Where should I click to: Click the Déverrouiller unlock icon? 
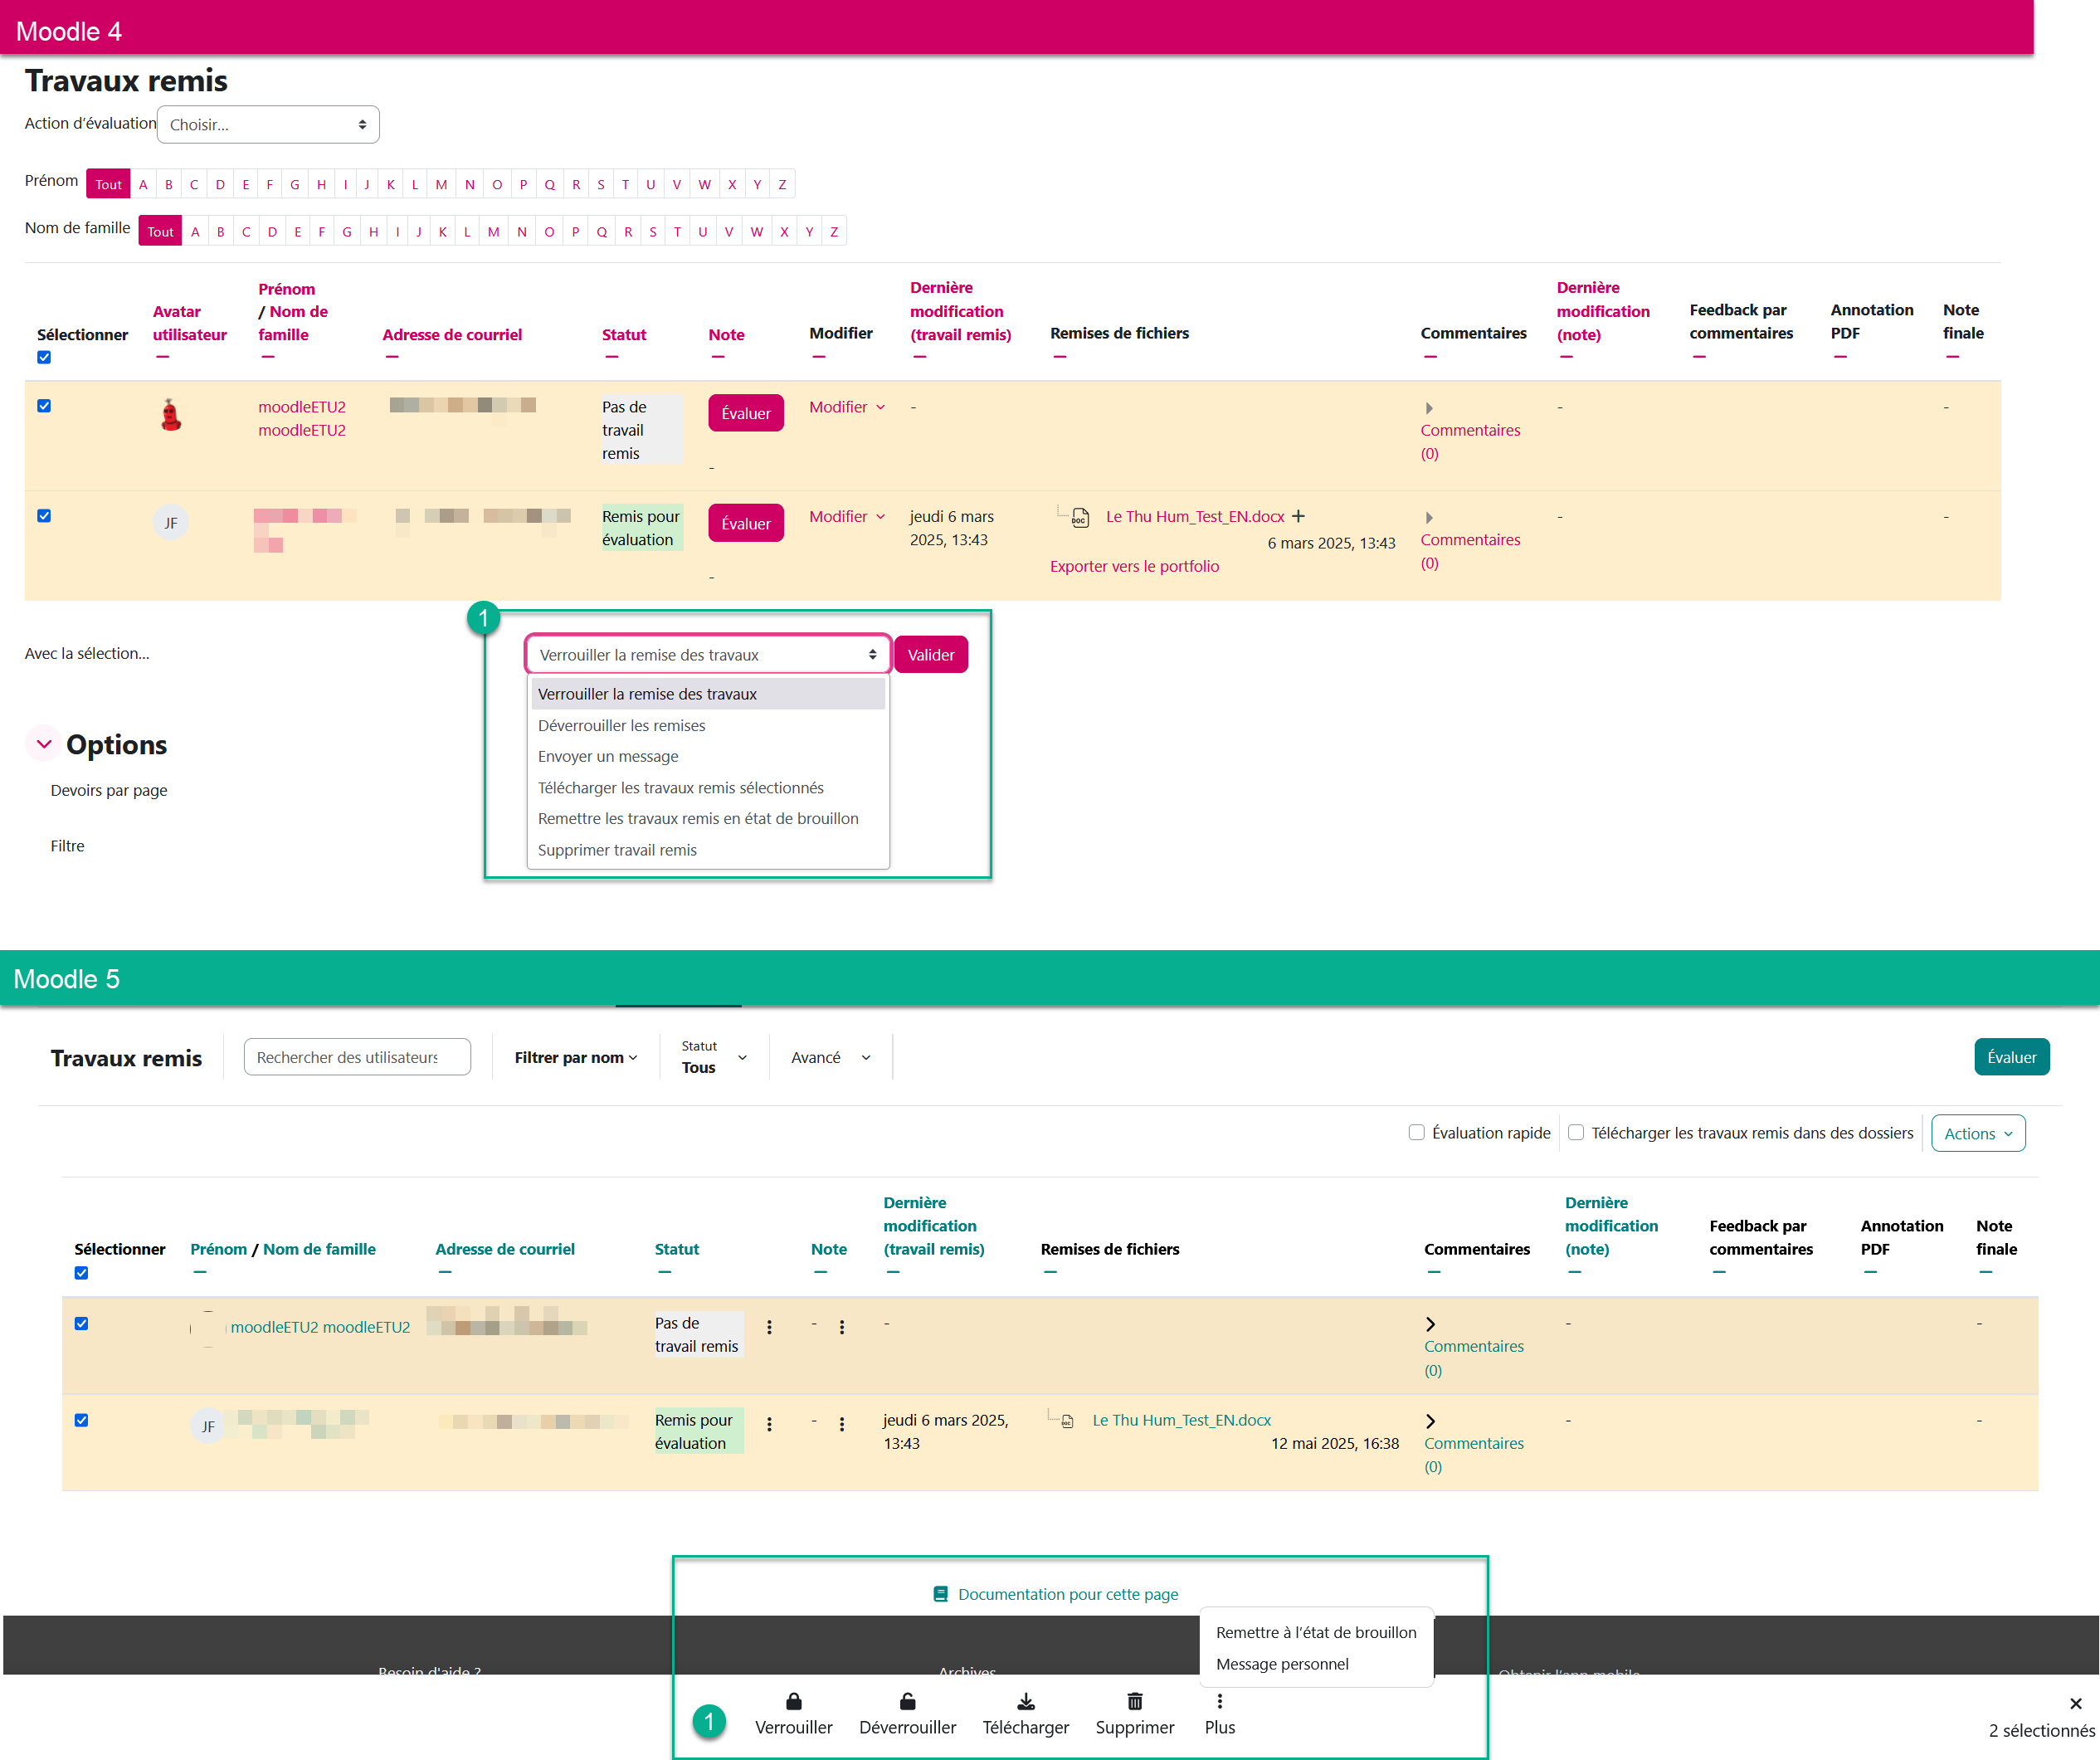[x=907, y=1701]
